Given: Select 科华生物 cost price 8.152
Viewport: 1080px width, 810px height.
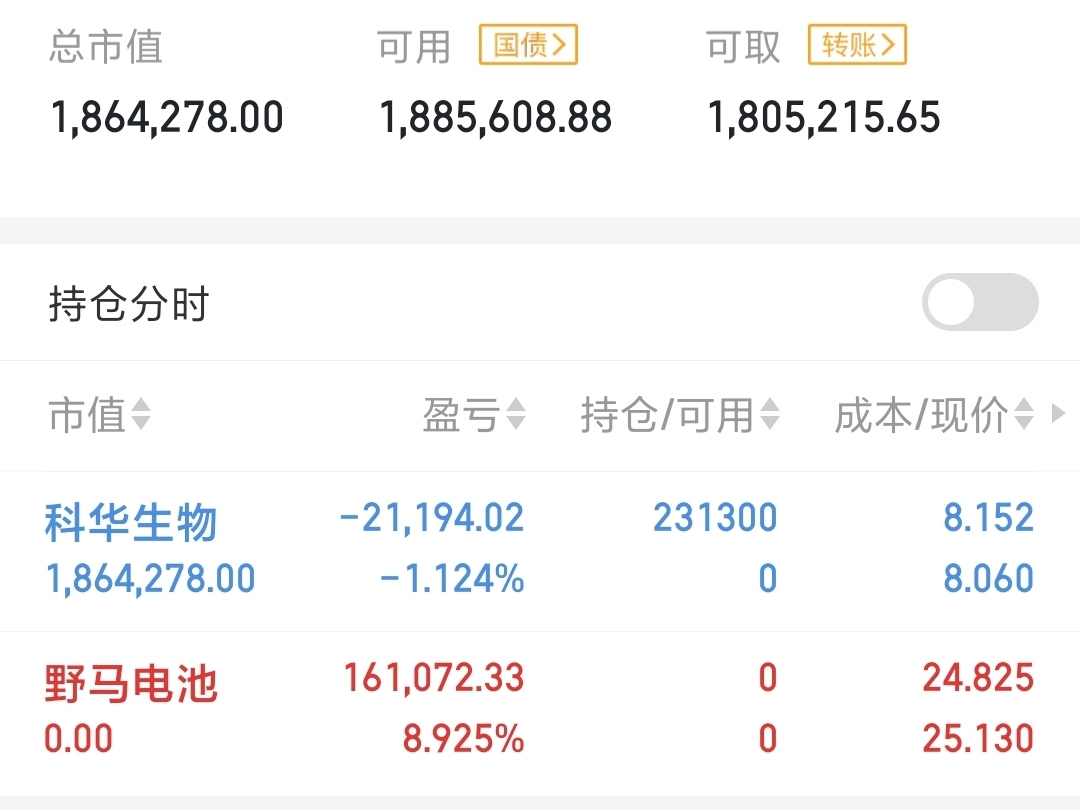Looking at the screenshot, I should (988, 518).
